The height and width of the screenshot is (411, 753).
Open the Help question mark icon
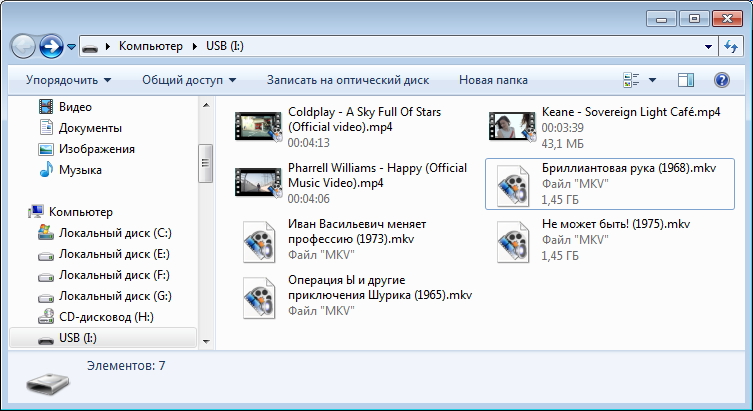click(x=721, y=80)
